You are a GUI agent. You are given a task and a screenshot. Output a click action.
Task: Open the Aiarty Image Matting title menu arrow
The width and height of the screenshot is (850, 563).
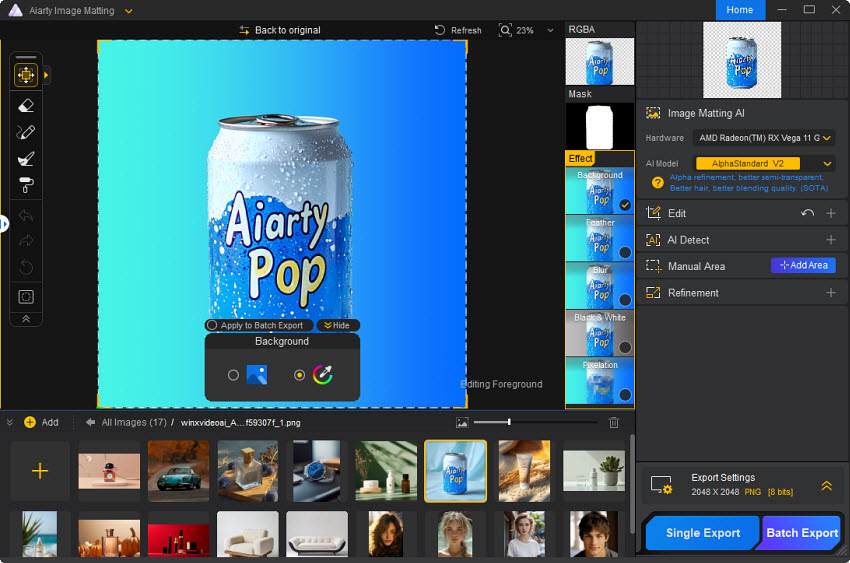128,11
